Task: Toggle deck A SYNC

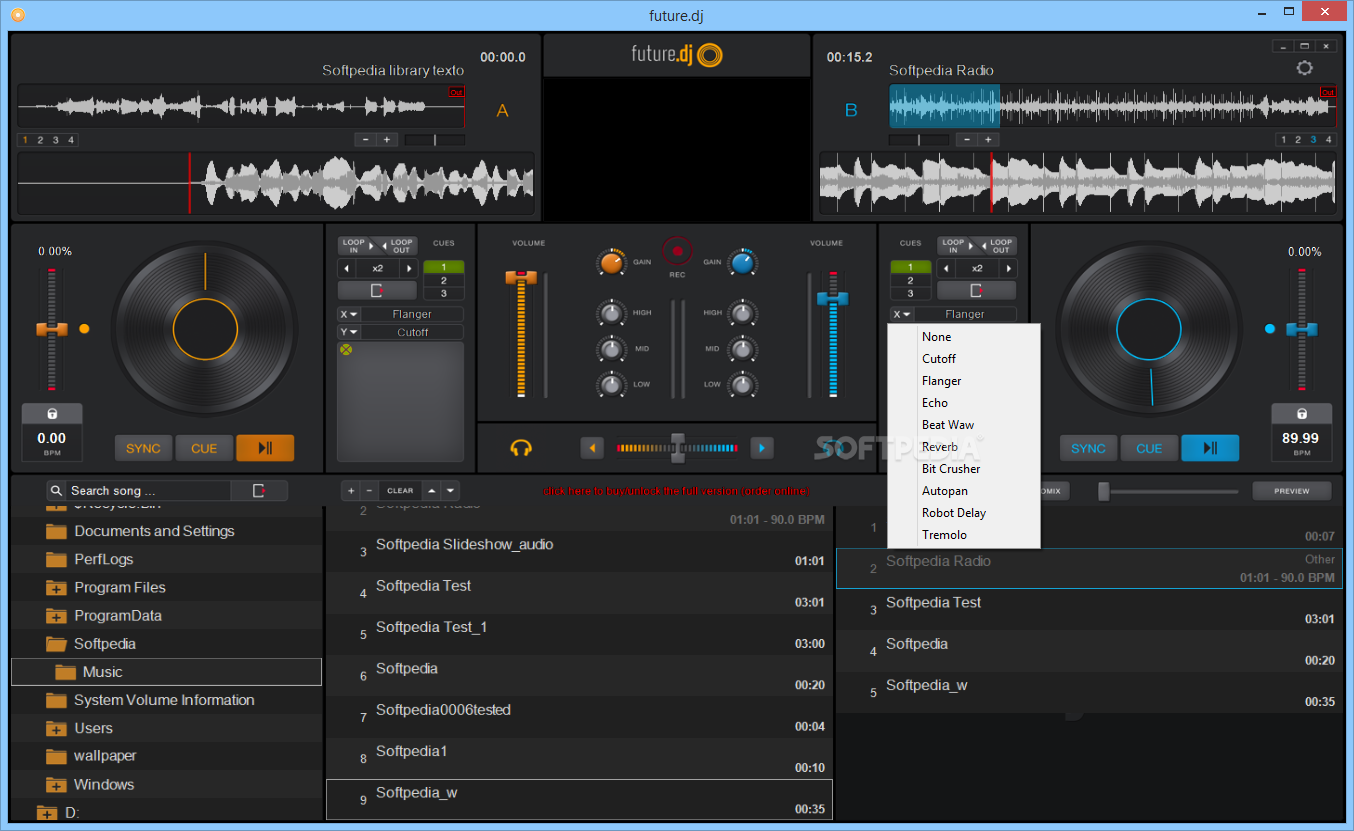Action: [x=143, y=448]
